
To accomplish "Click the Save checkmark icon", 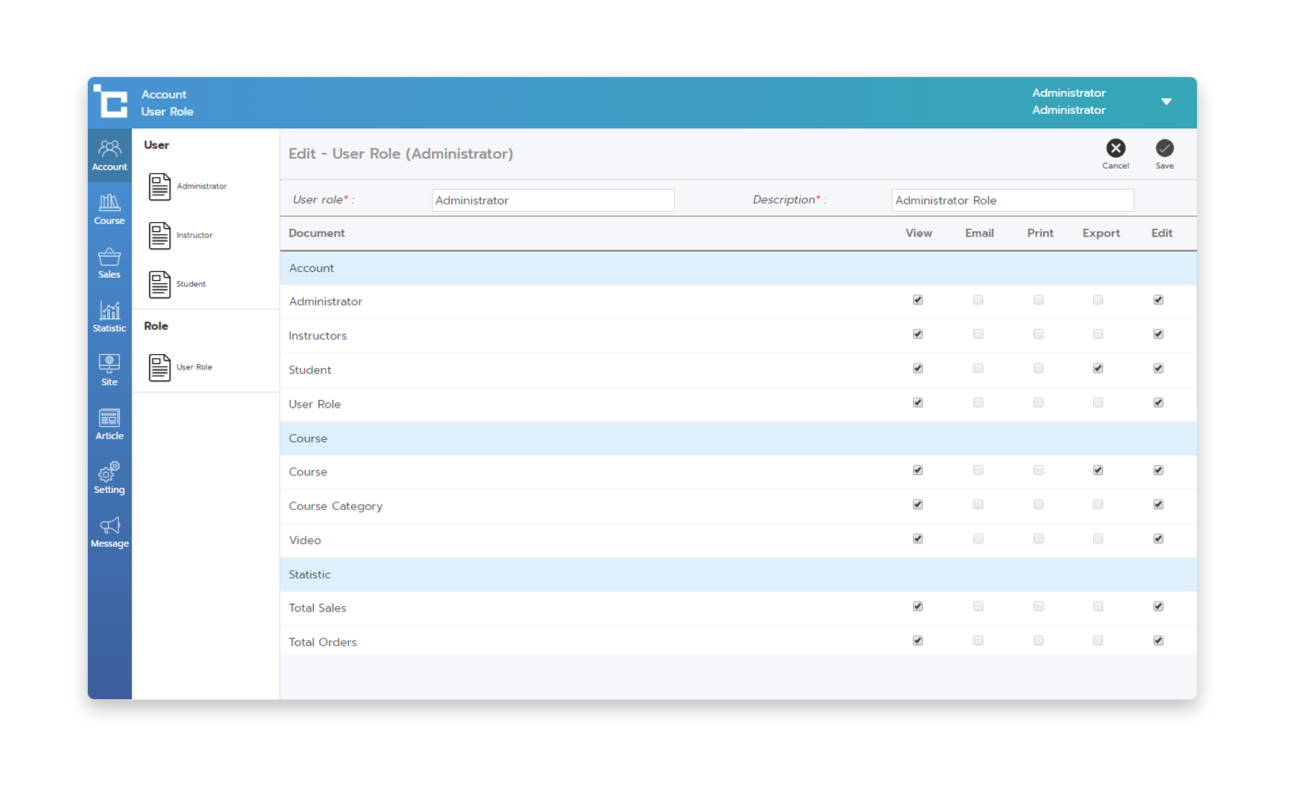I will click(1164, 149).
